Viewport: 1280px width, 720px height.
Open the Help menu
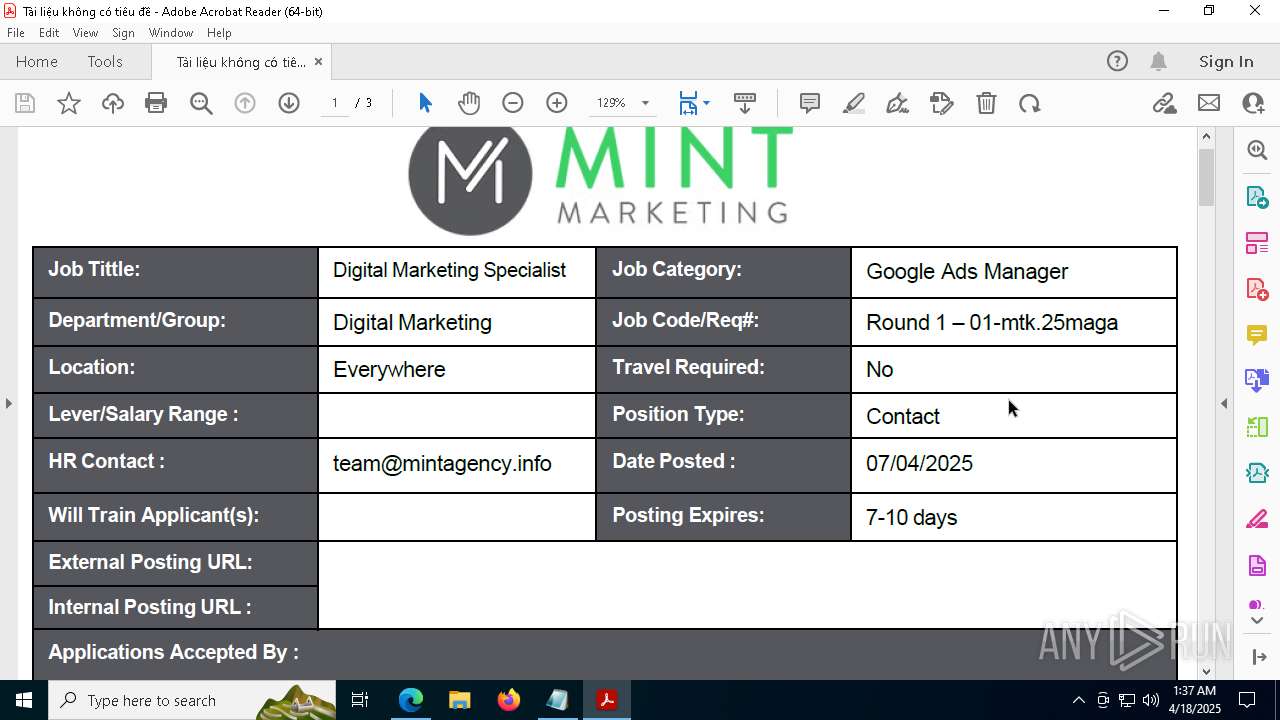[x=219, y=33]
